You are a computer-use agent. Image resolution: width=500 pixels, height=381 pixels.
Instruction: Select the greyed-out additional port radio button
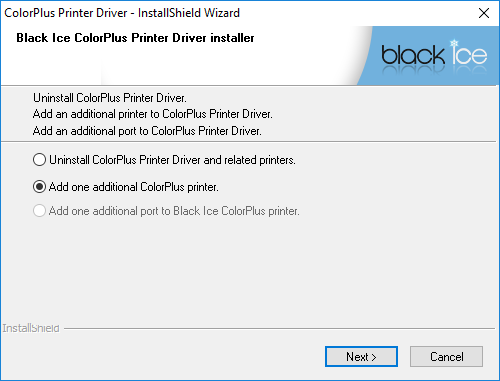pyautogui.click(x=39, y=211)
